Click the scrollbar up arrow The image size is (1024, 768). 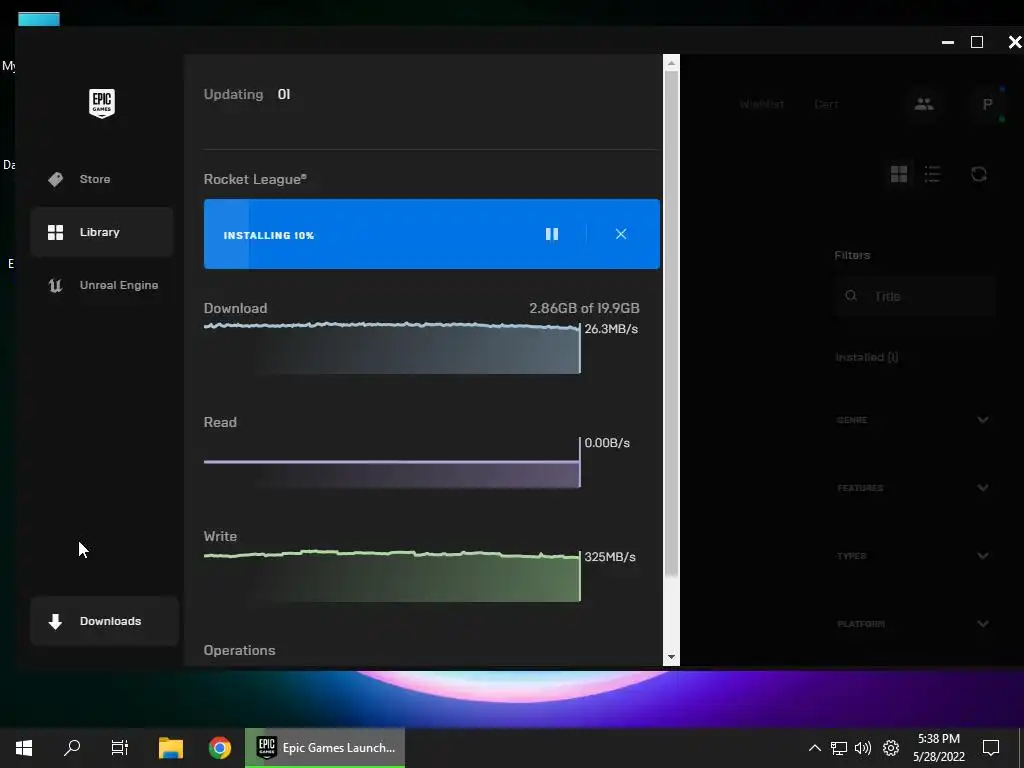tap(671, 63)
